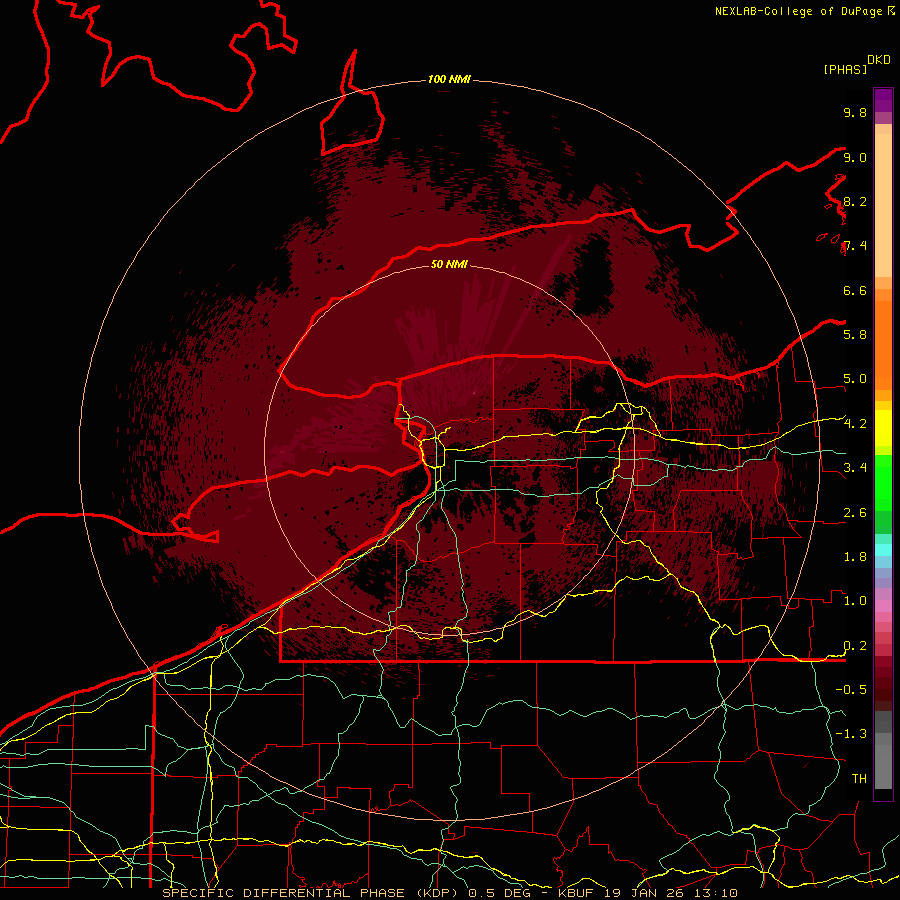Click the -1.3 value on the color scale

point(851,734)
